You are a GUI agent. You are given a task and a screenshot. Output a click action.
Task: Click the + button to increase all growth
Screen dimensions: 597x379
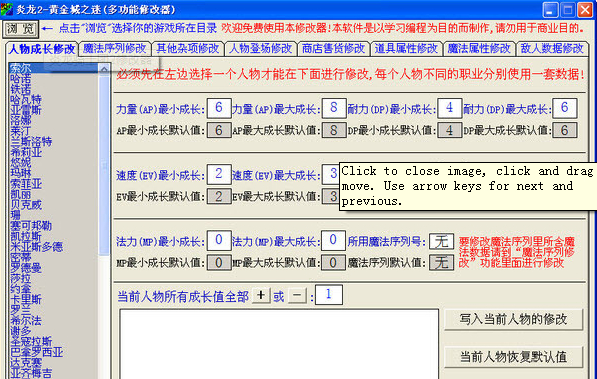click(x=261, y=296)
